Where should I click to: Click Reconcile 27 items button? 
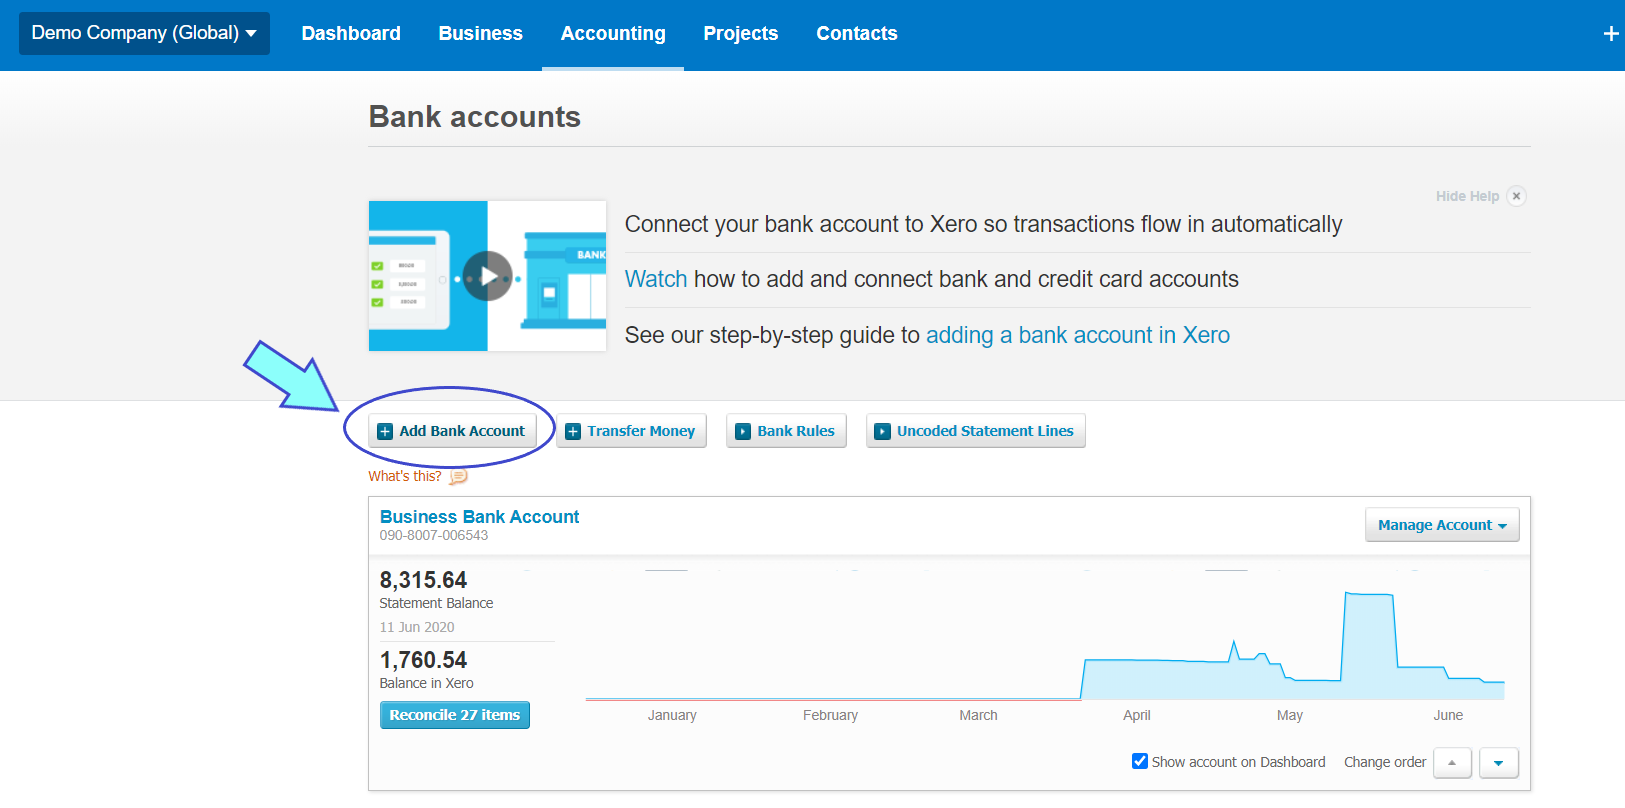(455, 715)
